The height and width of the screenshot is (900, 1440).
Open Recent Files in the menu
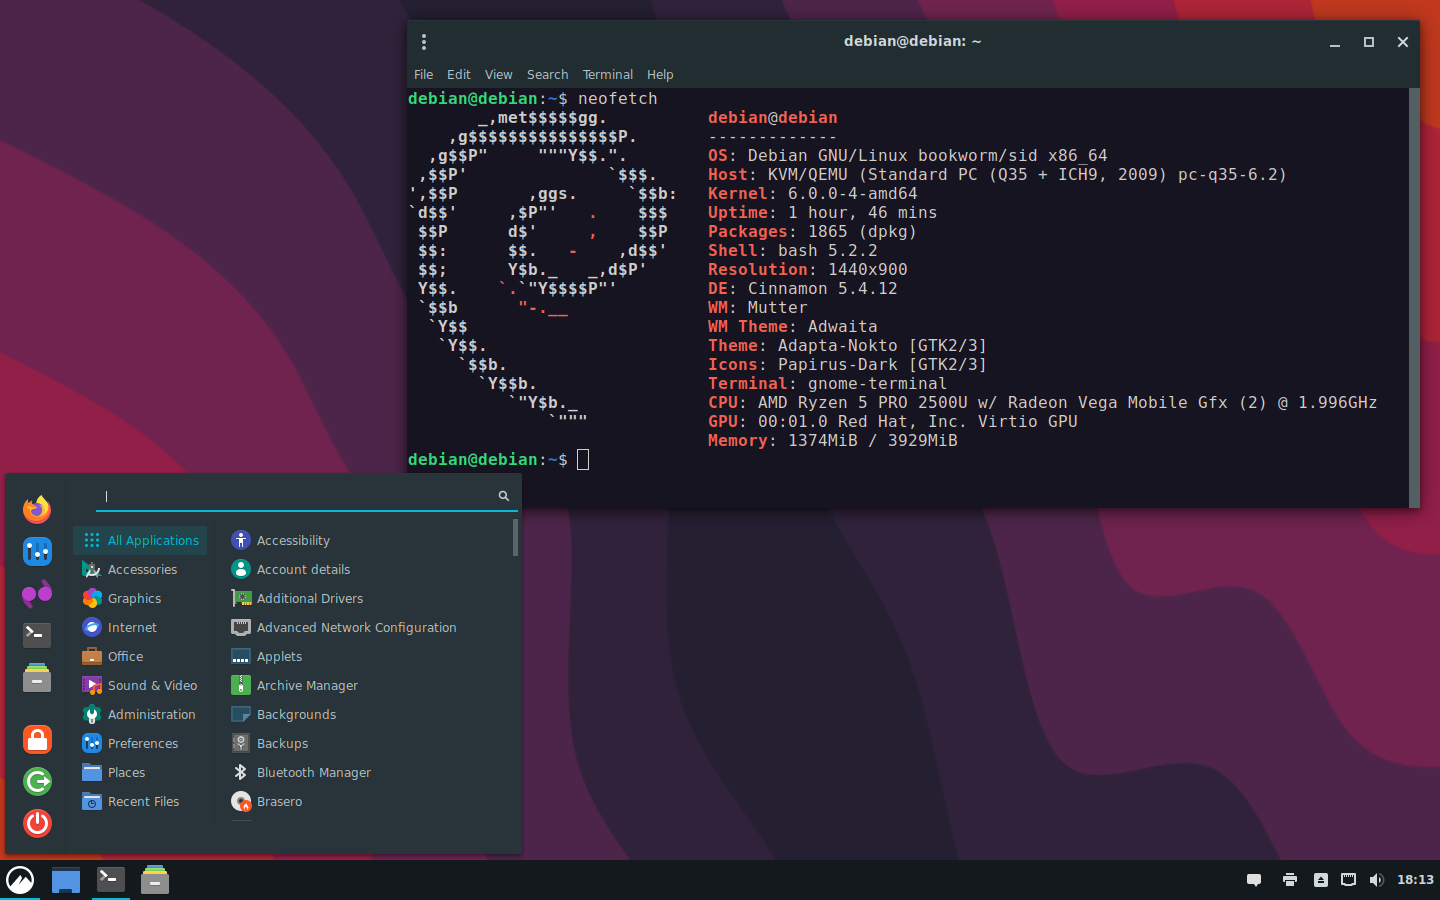pyautogui.click(x=140, y=801)
